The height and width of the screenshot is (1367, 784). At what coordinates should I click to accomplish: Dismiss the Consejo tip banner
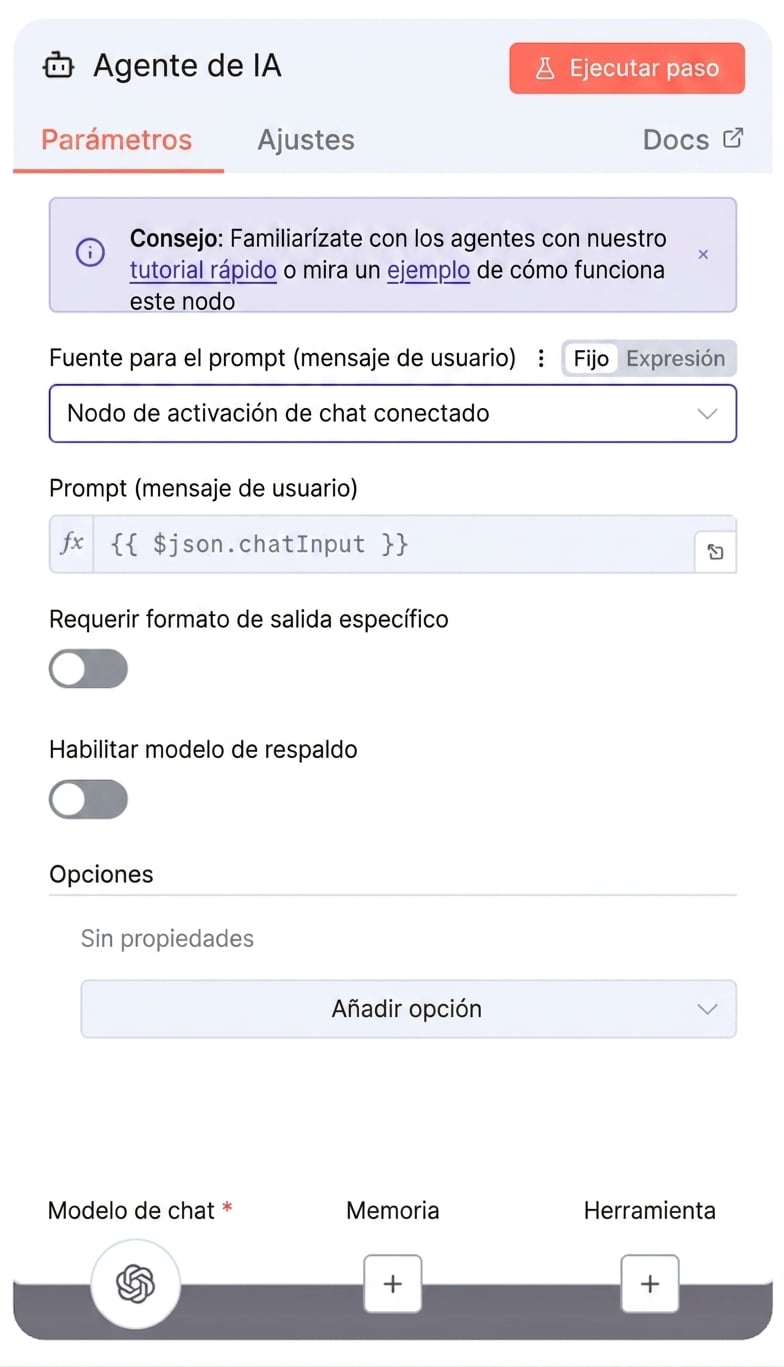pyautogui.click(x=703, y=255)
